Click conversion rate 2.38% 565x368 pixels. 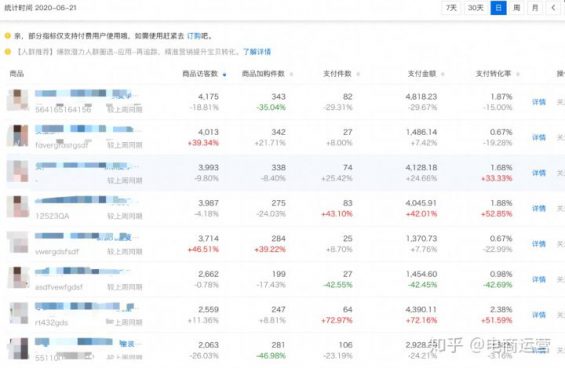pyautogui.click(x=501, y=310)
